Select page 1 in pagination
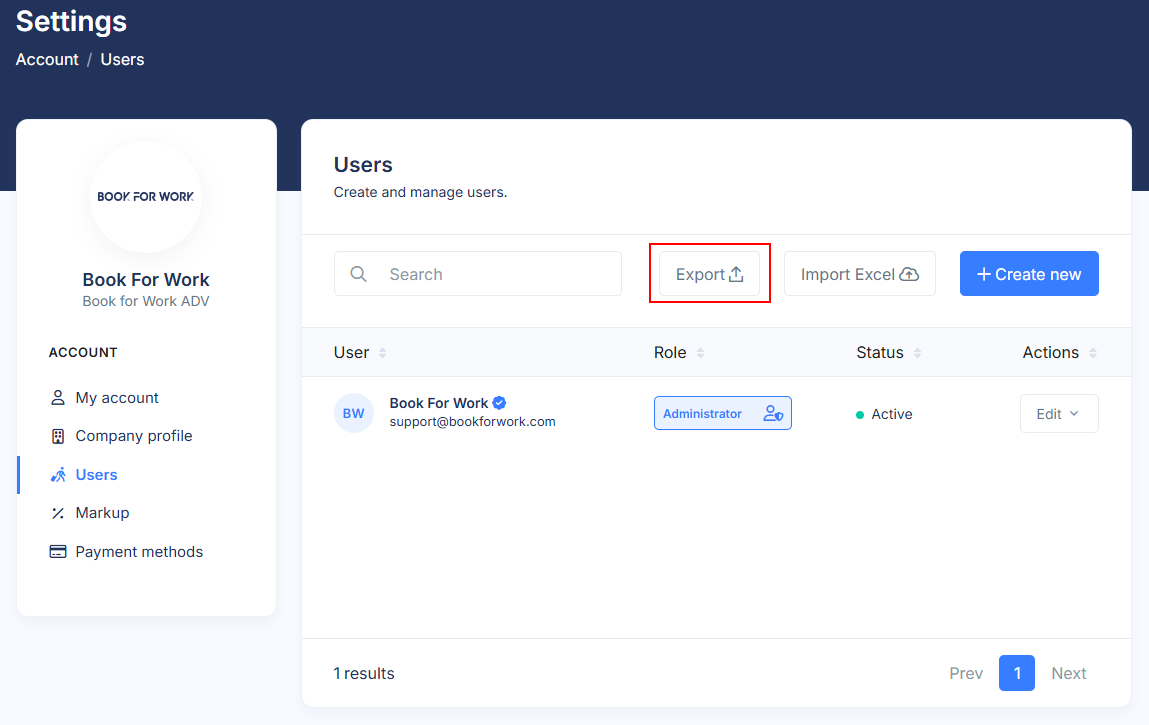The image size is (1149, 725). [x=1016, y=673]
